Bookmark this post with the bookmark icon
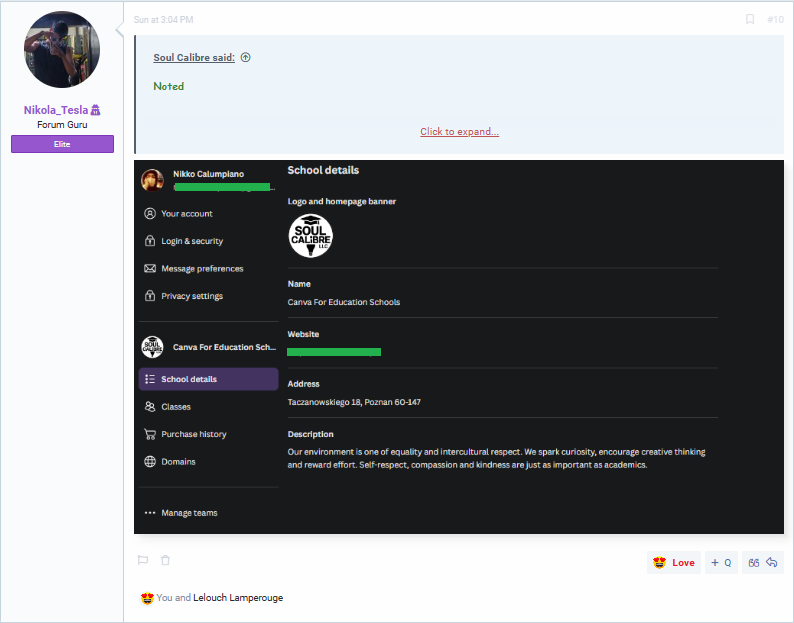The width and height of the screenshot is (794, 623). click(x=750, y=19)
